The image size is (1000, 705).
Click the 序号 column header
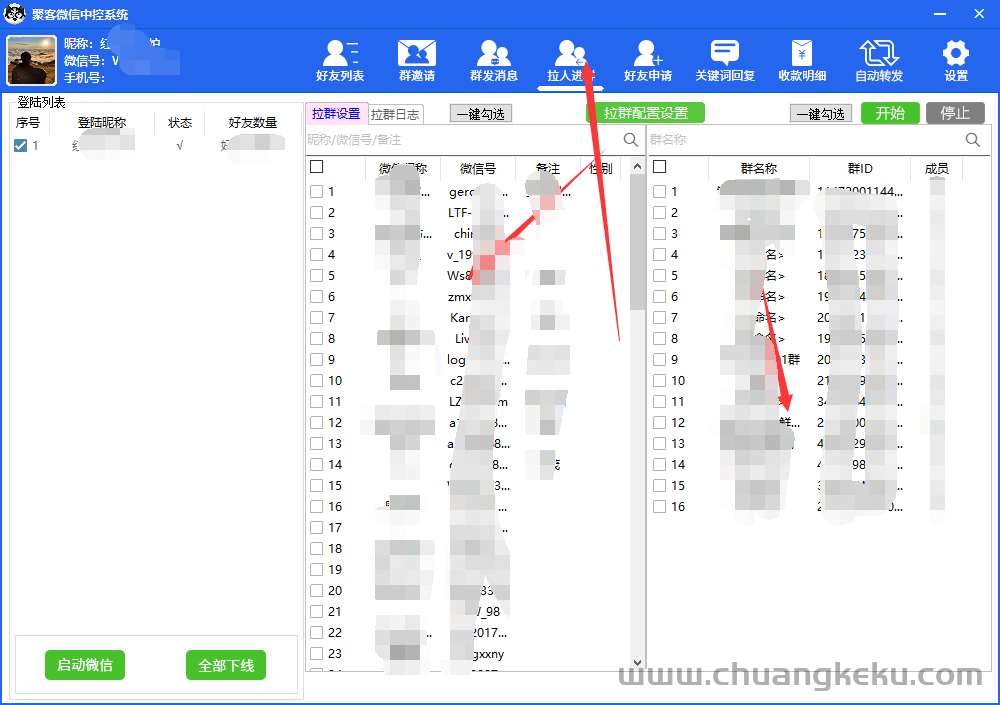[x=27, y=122]
